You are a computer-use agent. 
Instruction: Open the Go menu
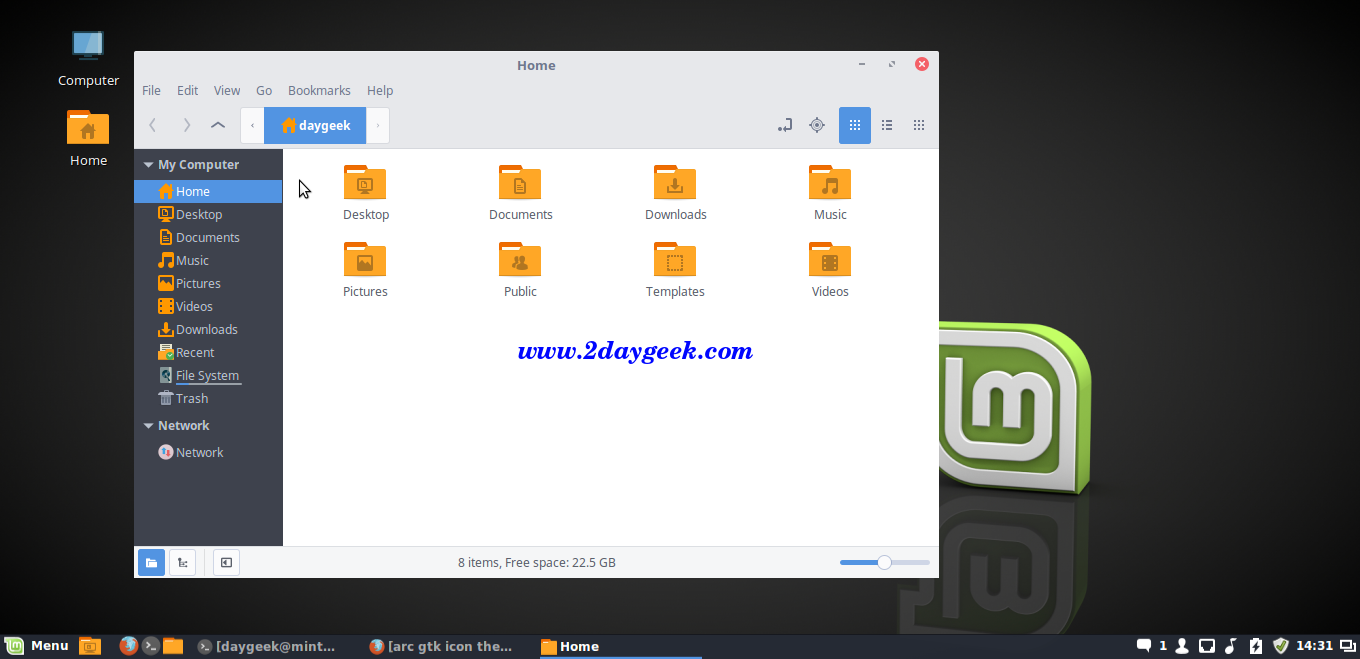coord(264,90)
